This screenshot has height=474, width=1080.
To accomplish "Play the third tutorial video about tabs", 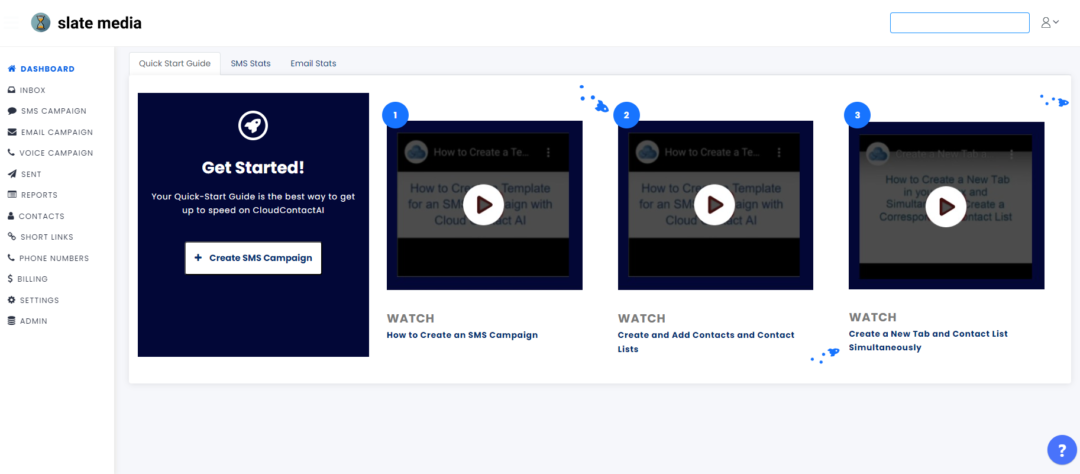I will click(945, 206).
